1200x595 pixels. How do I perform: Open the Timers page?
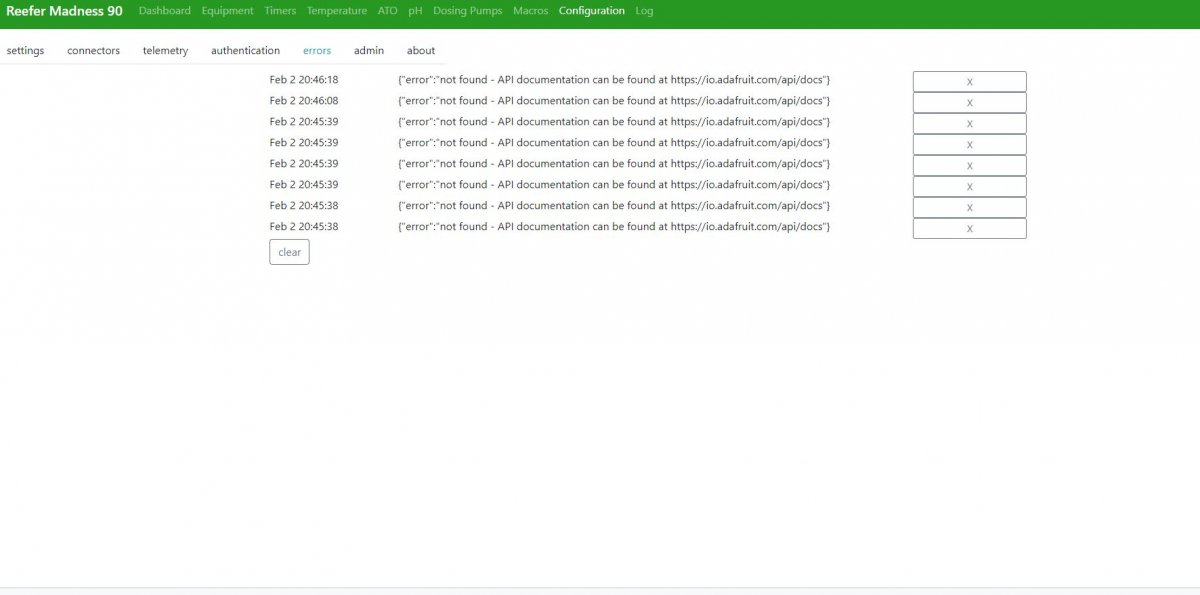(280, 11)
